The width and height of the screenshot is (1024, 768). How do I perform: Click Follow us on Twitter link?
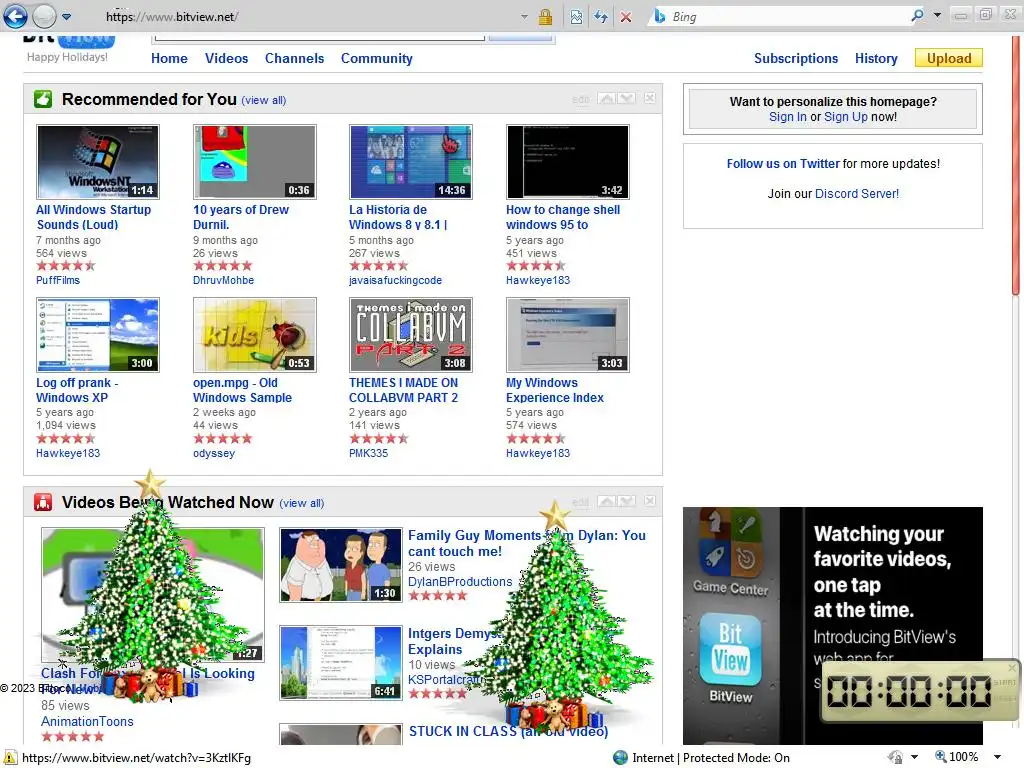783,164
